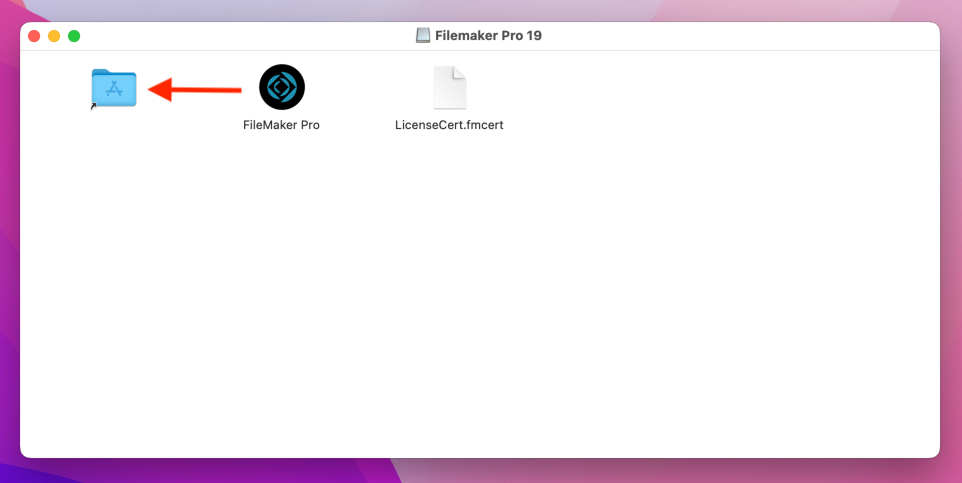Click the tail end of the red arrow
This screenshot has height=483, width=962.
[236, 91]
